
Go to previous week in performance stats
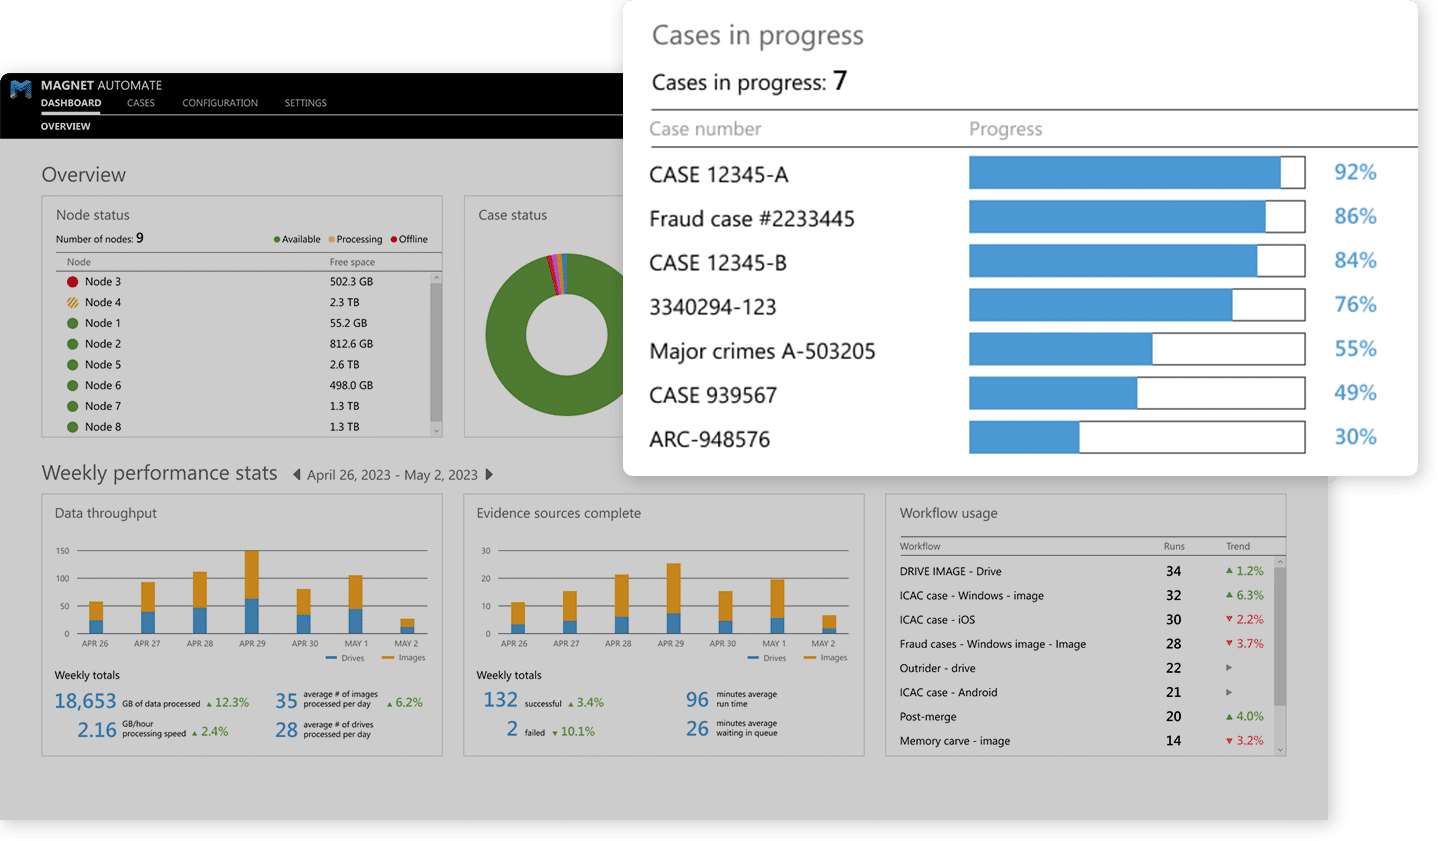(297, 475)
